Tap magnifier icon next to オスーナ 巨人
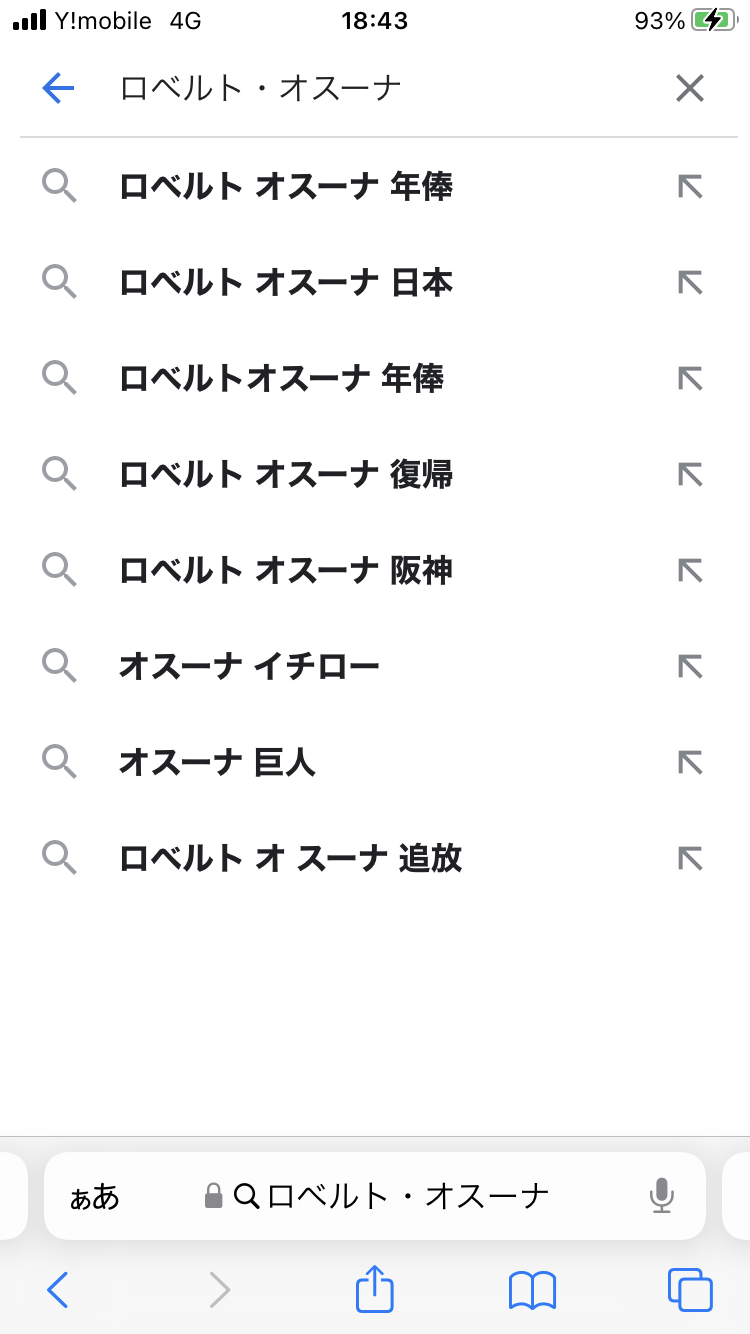The image size is (750, 1334). point(60,762)
